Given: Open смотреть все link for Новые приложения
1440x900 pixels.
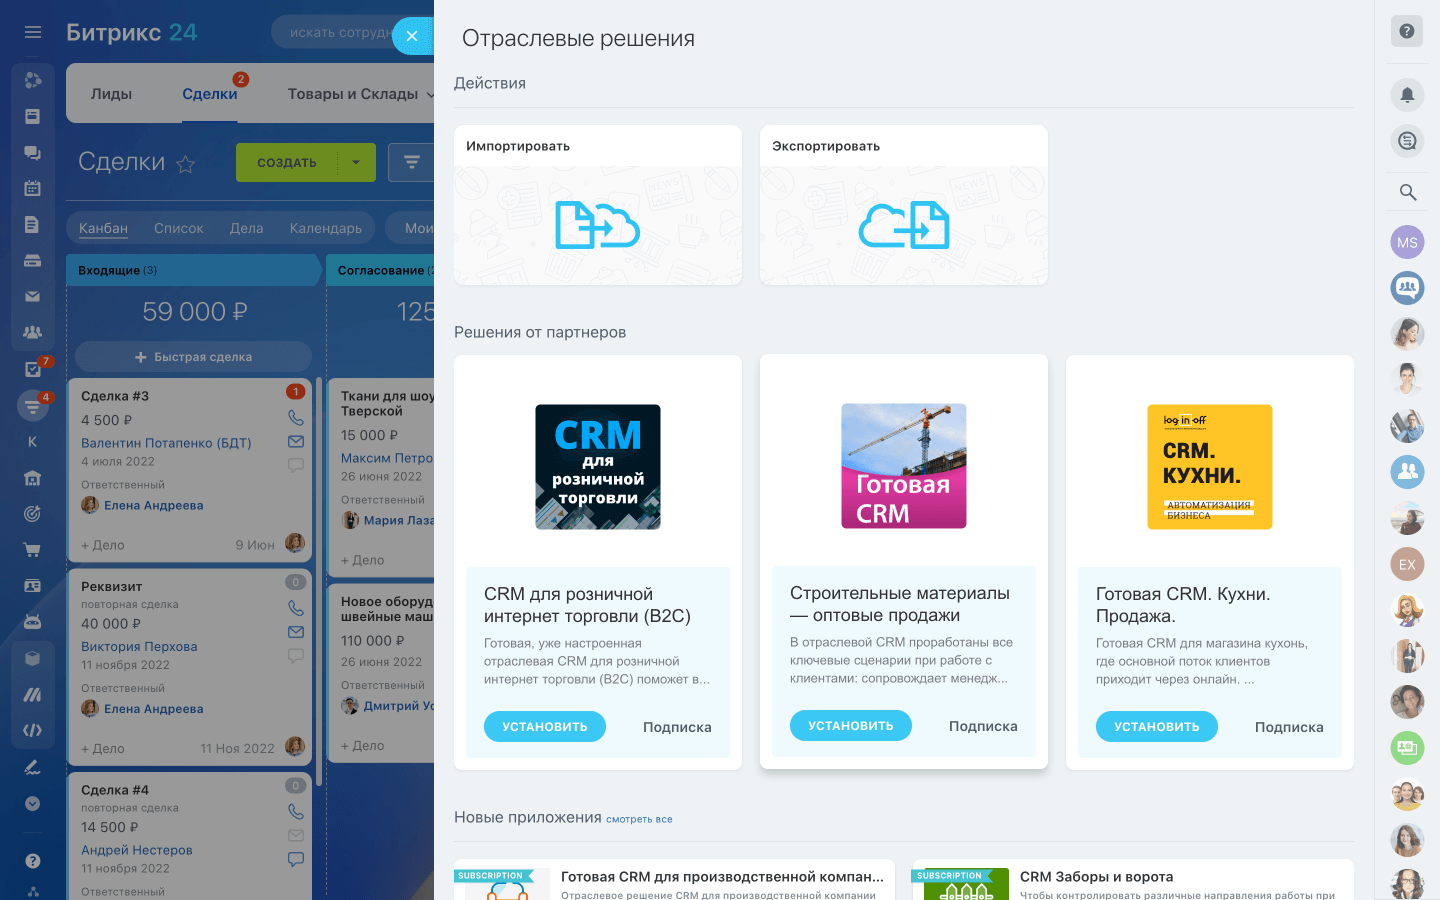Looking at the screenshot, I should click(639, 818).
